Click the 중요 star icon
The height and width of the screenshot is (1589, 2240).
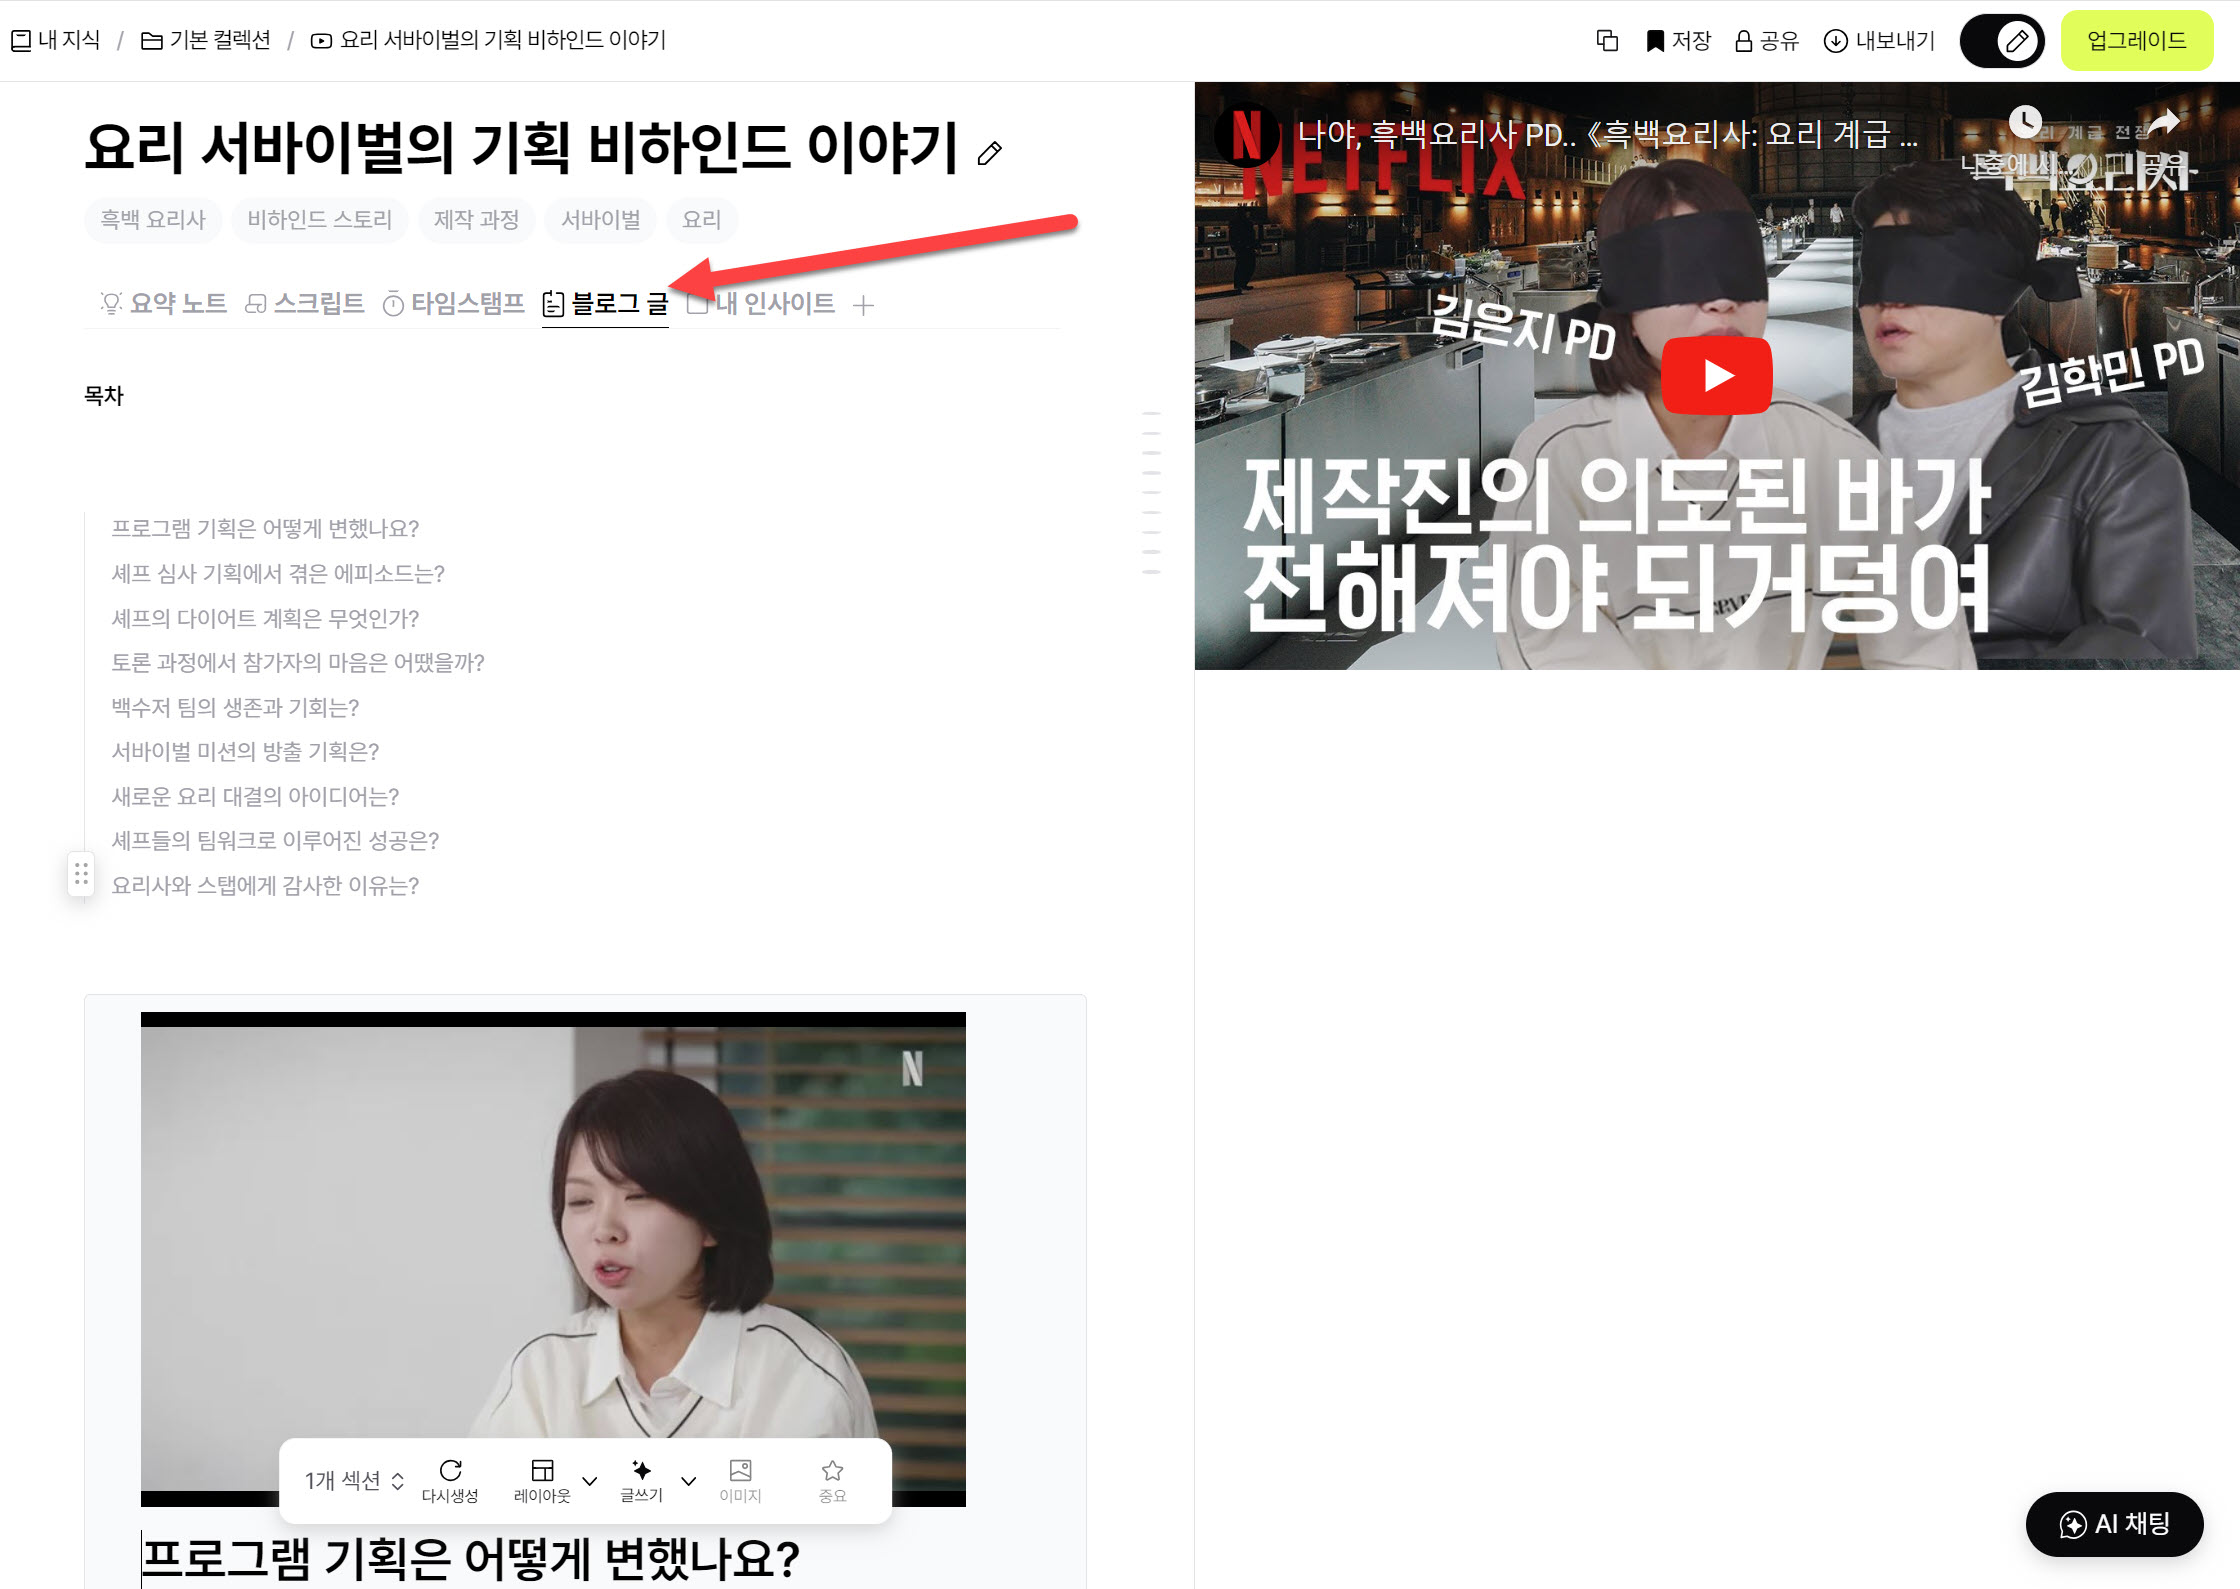click(832, 1471)
